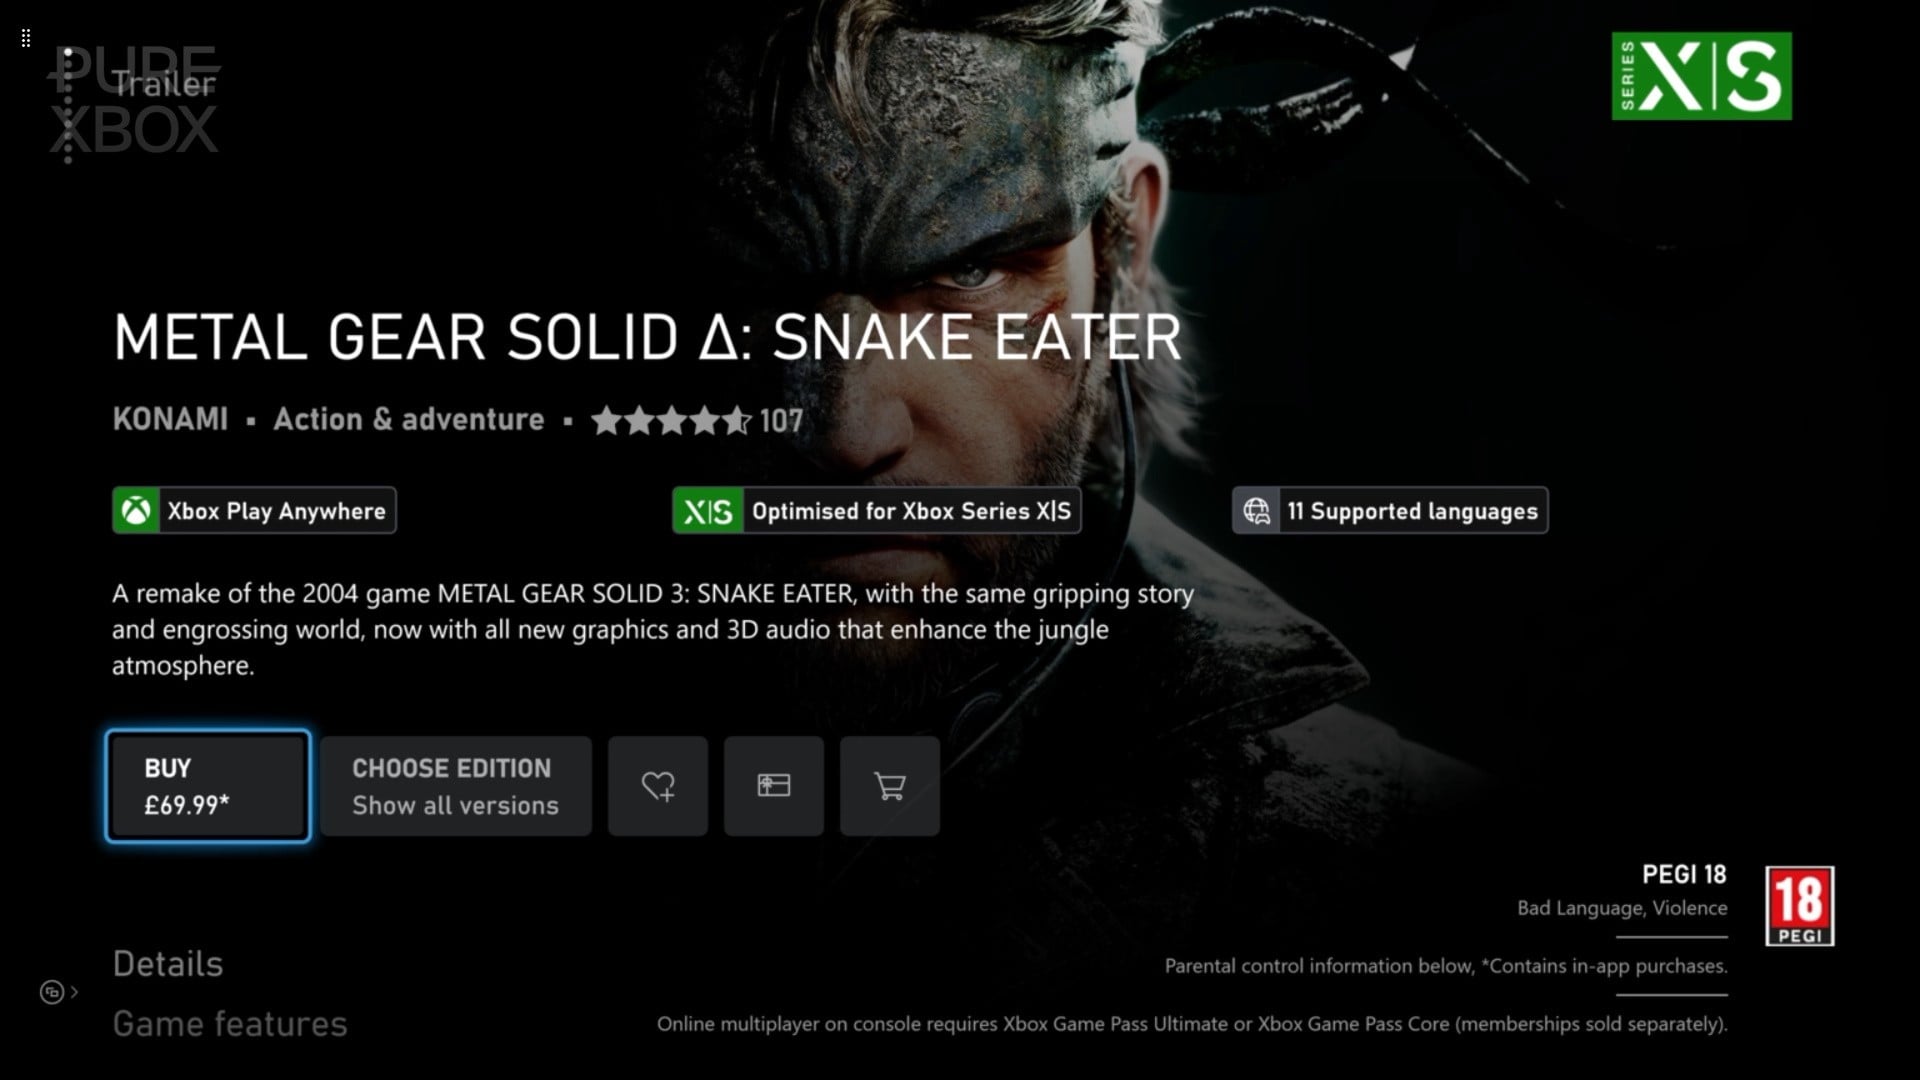Open Choose Edition show all versions
Image resolution: width=1920 pixels, height=1080 pixels.
pyautogui.click(x=456, y=786)
